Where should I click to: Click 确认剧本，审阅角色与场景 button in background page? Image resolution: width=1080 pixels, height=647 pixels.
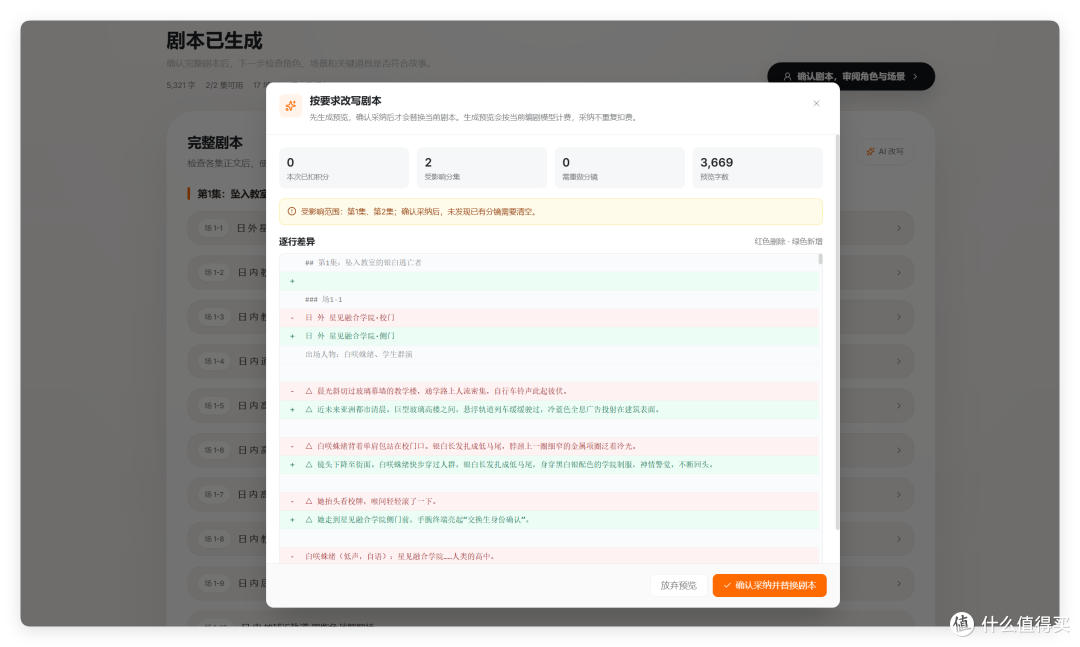pos(851,76)
